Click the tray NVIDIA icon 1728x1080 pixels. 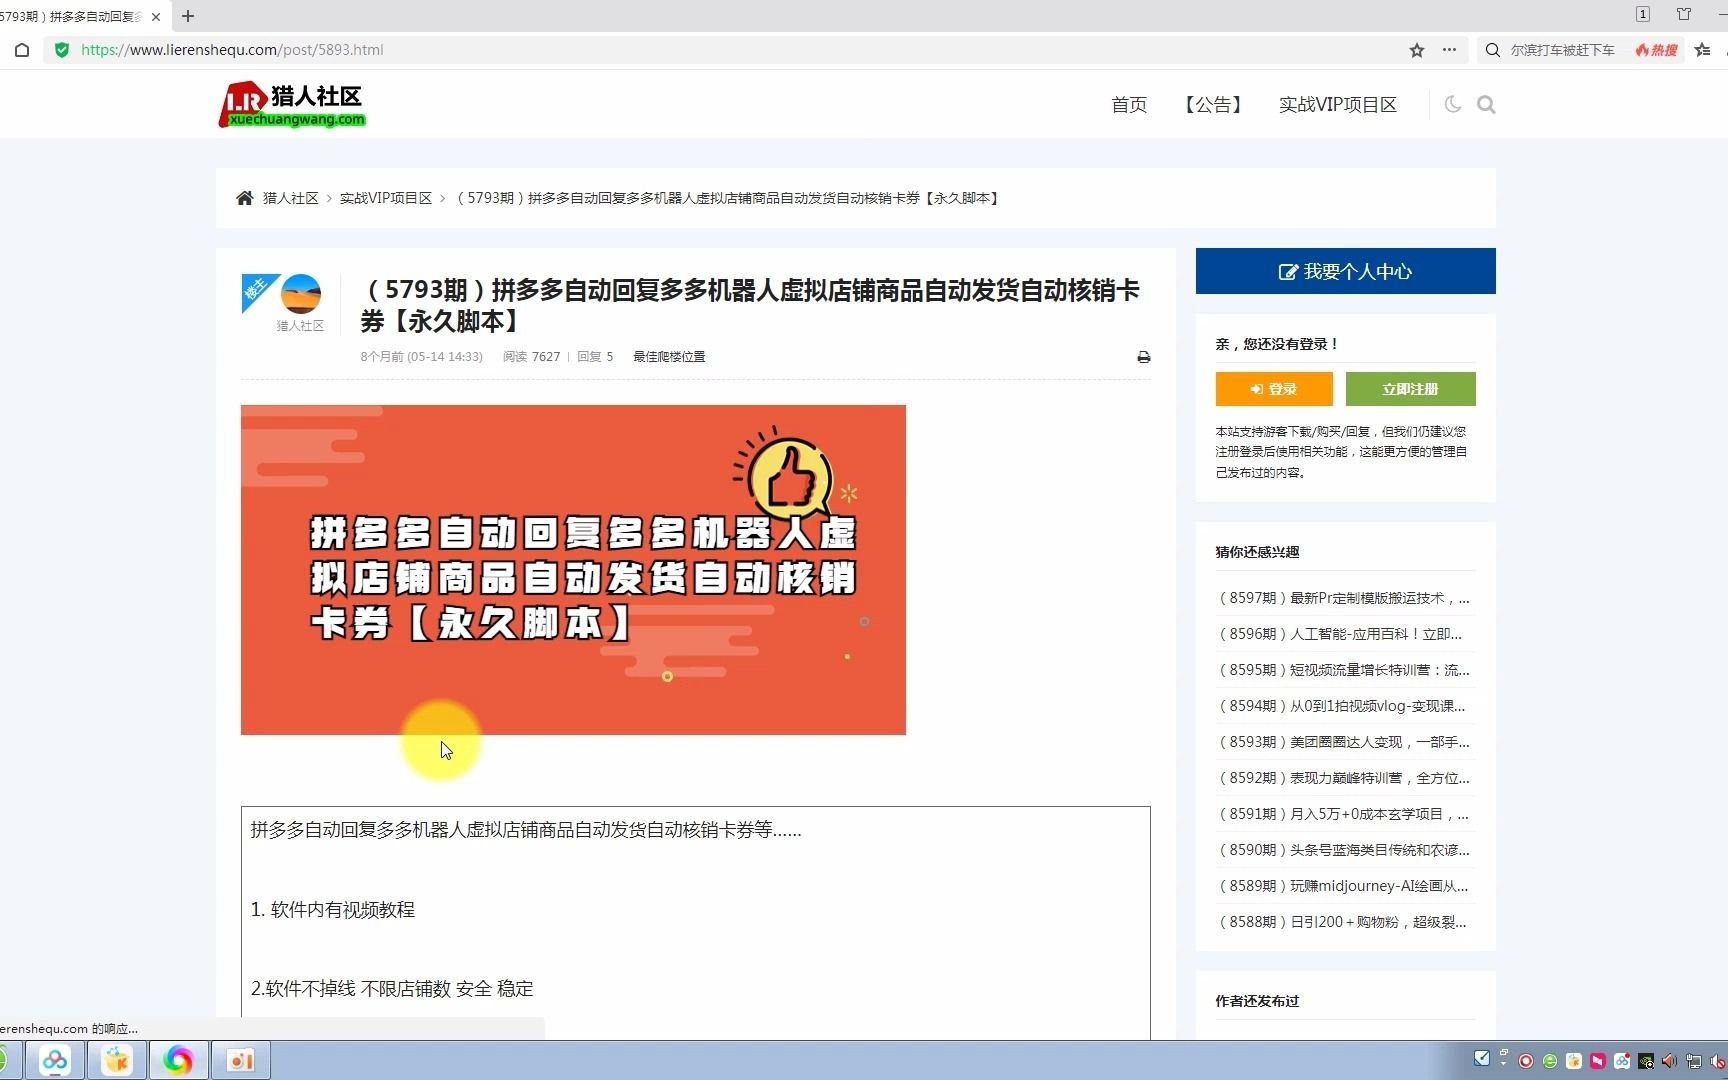pos(1646,1061)
